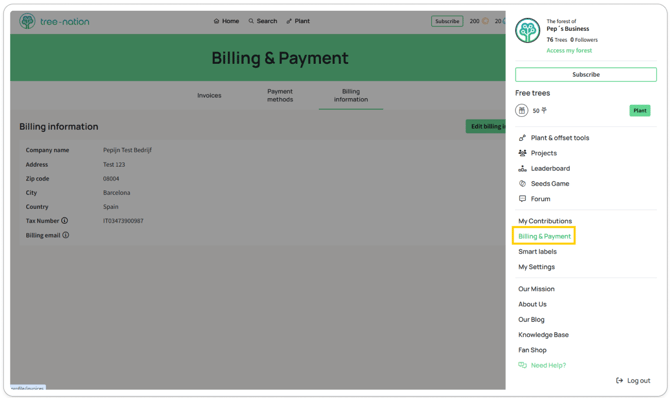Image resolution: width=670 pixels, height=398 pixels.
Task: Click the tree-nation logo
Action: coord(54,21)
